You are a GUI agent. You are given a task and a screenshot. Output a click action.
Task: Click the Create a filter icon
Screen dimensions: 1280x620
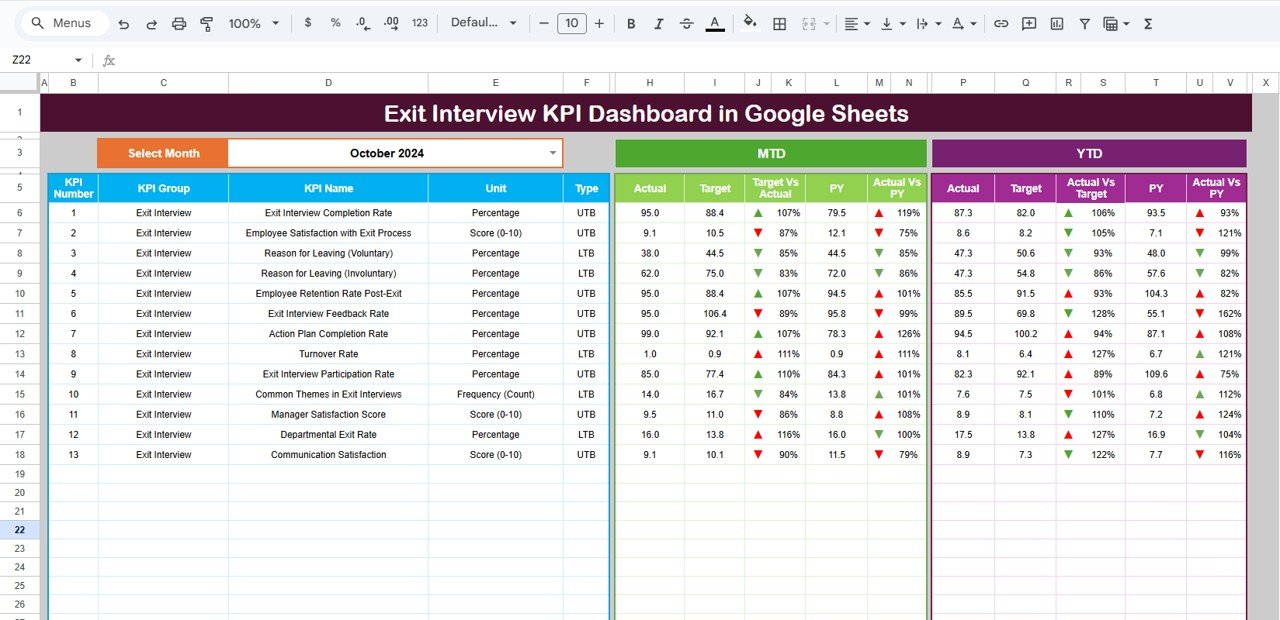point(1084,22)
